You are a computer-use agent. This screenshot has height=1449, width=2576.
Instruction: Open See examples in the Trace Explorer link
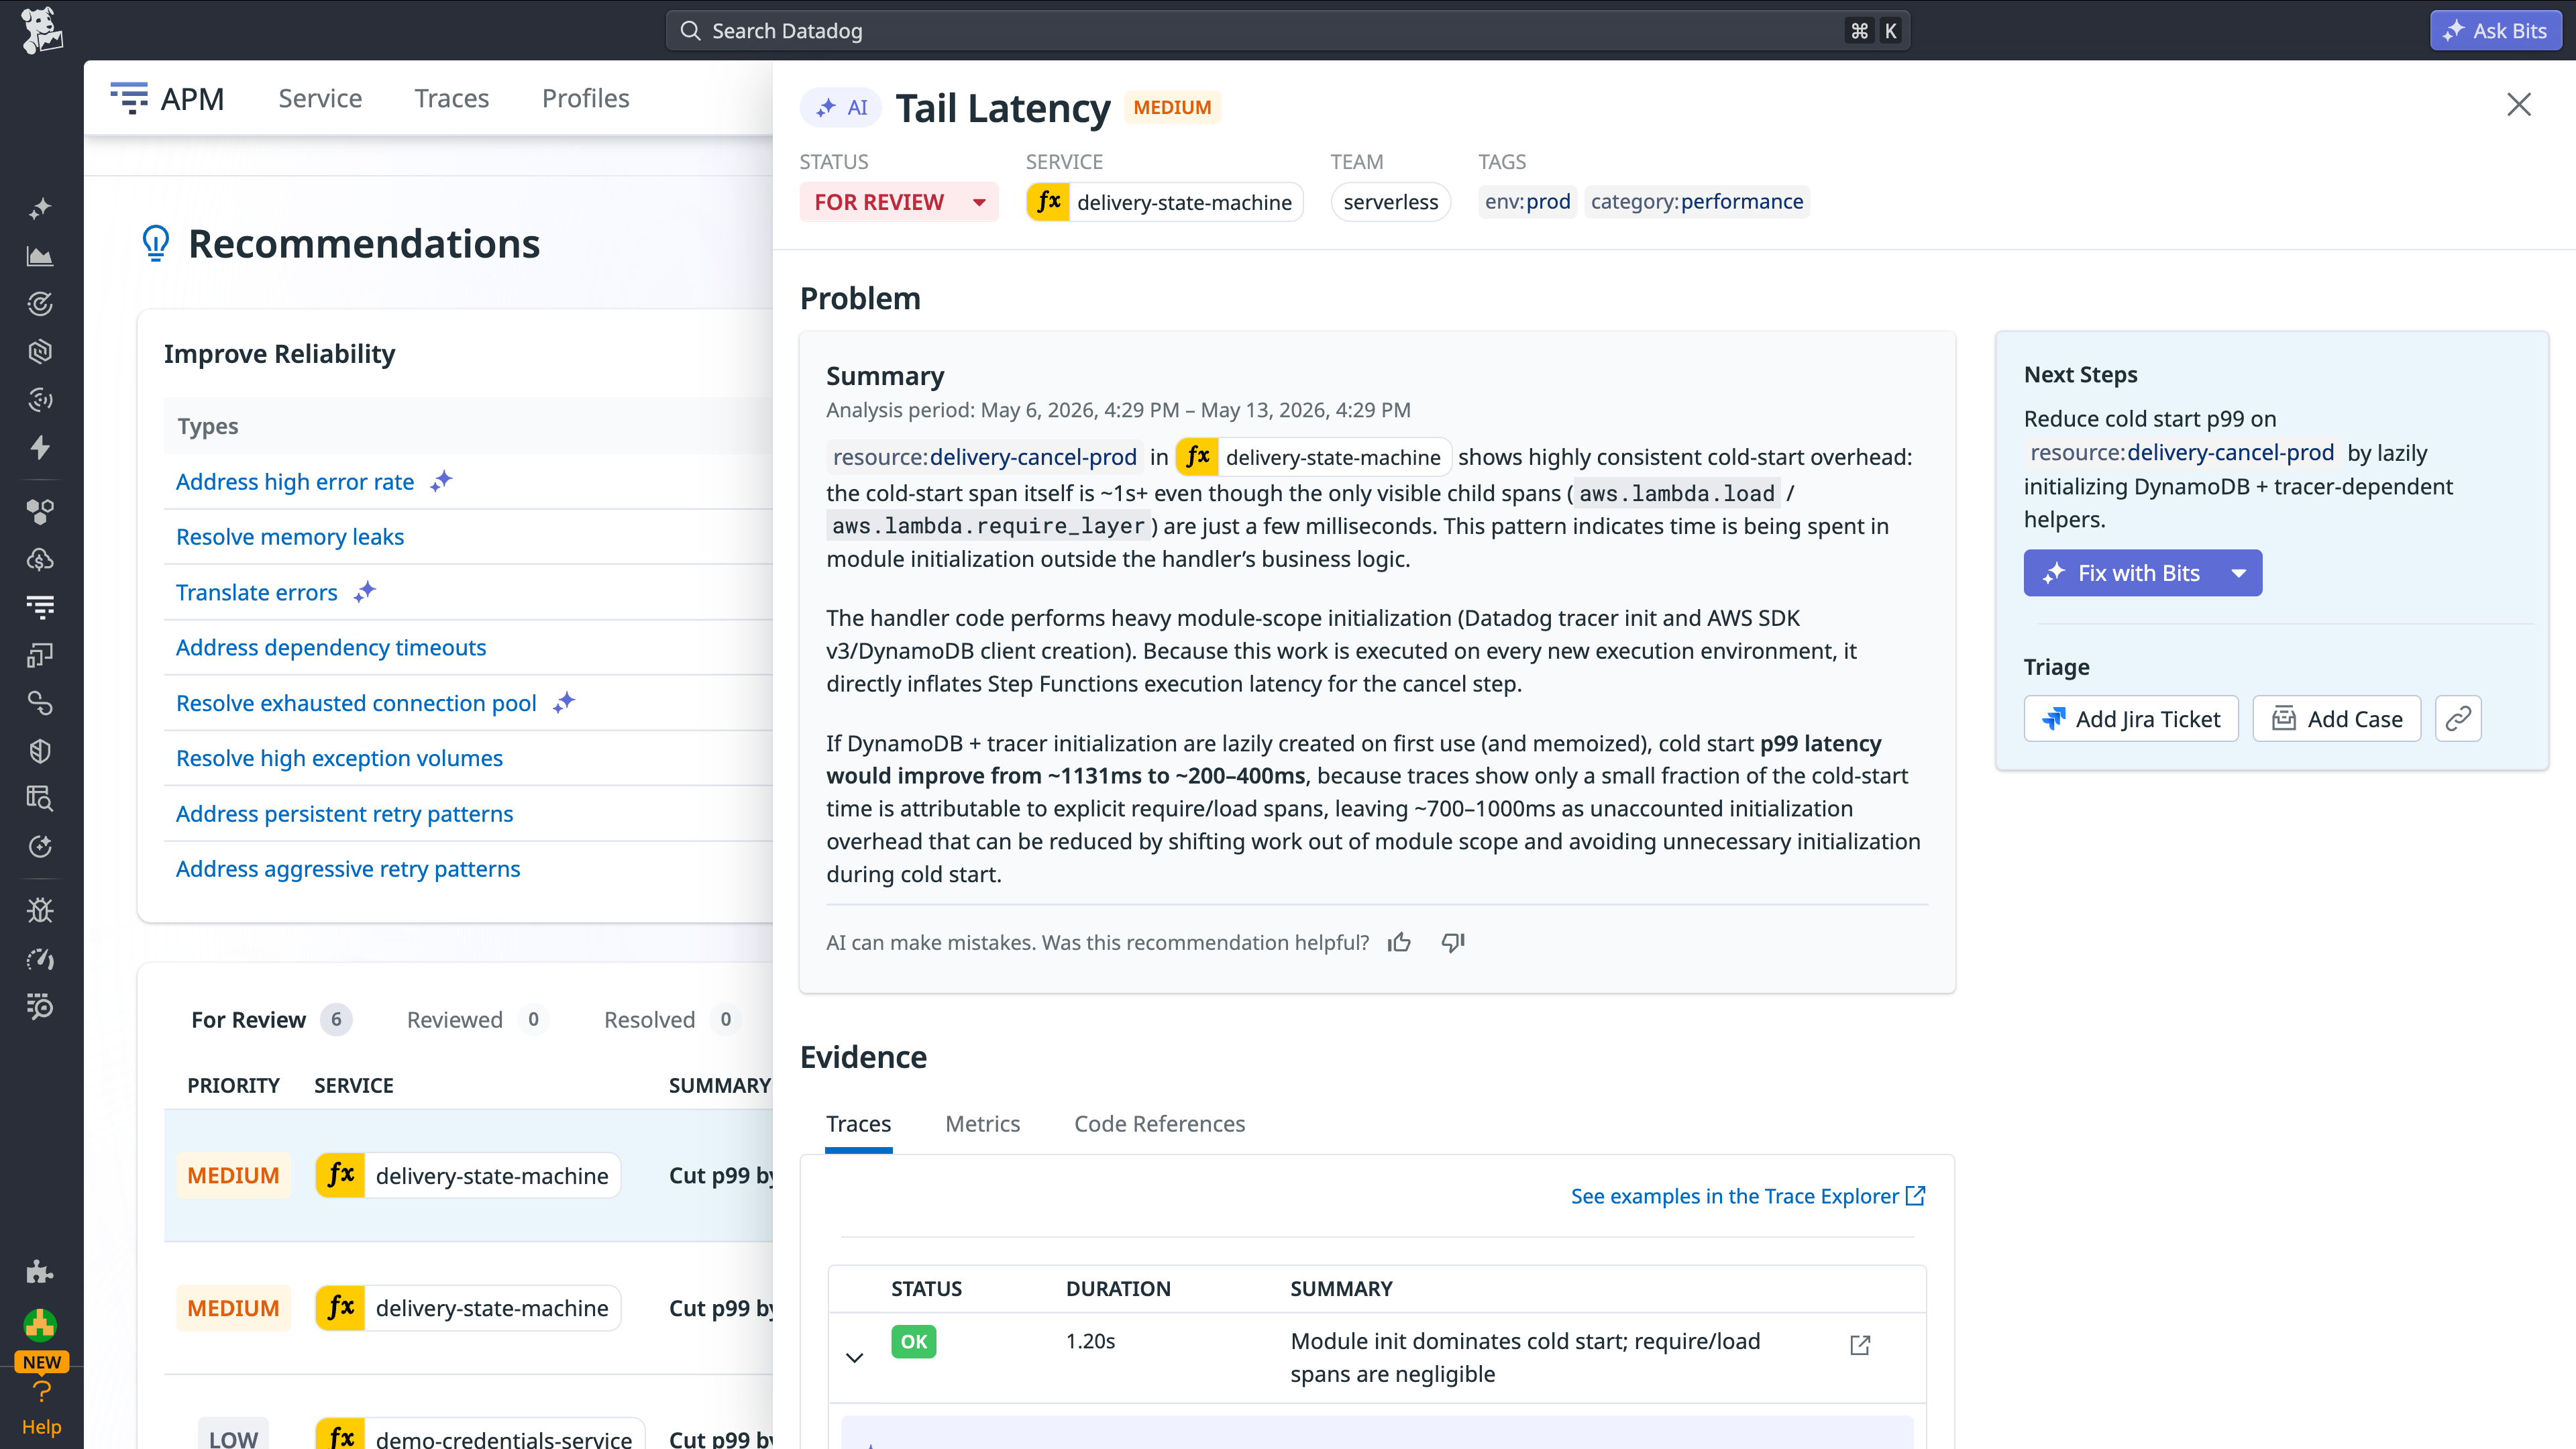pyautogui.click(x=1748, y=1196)
